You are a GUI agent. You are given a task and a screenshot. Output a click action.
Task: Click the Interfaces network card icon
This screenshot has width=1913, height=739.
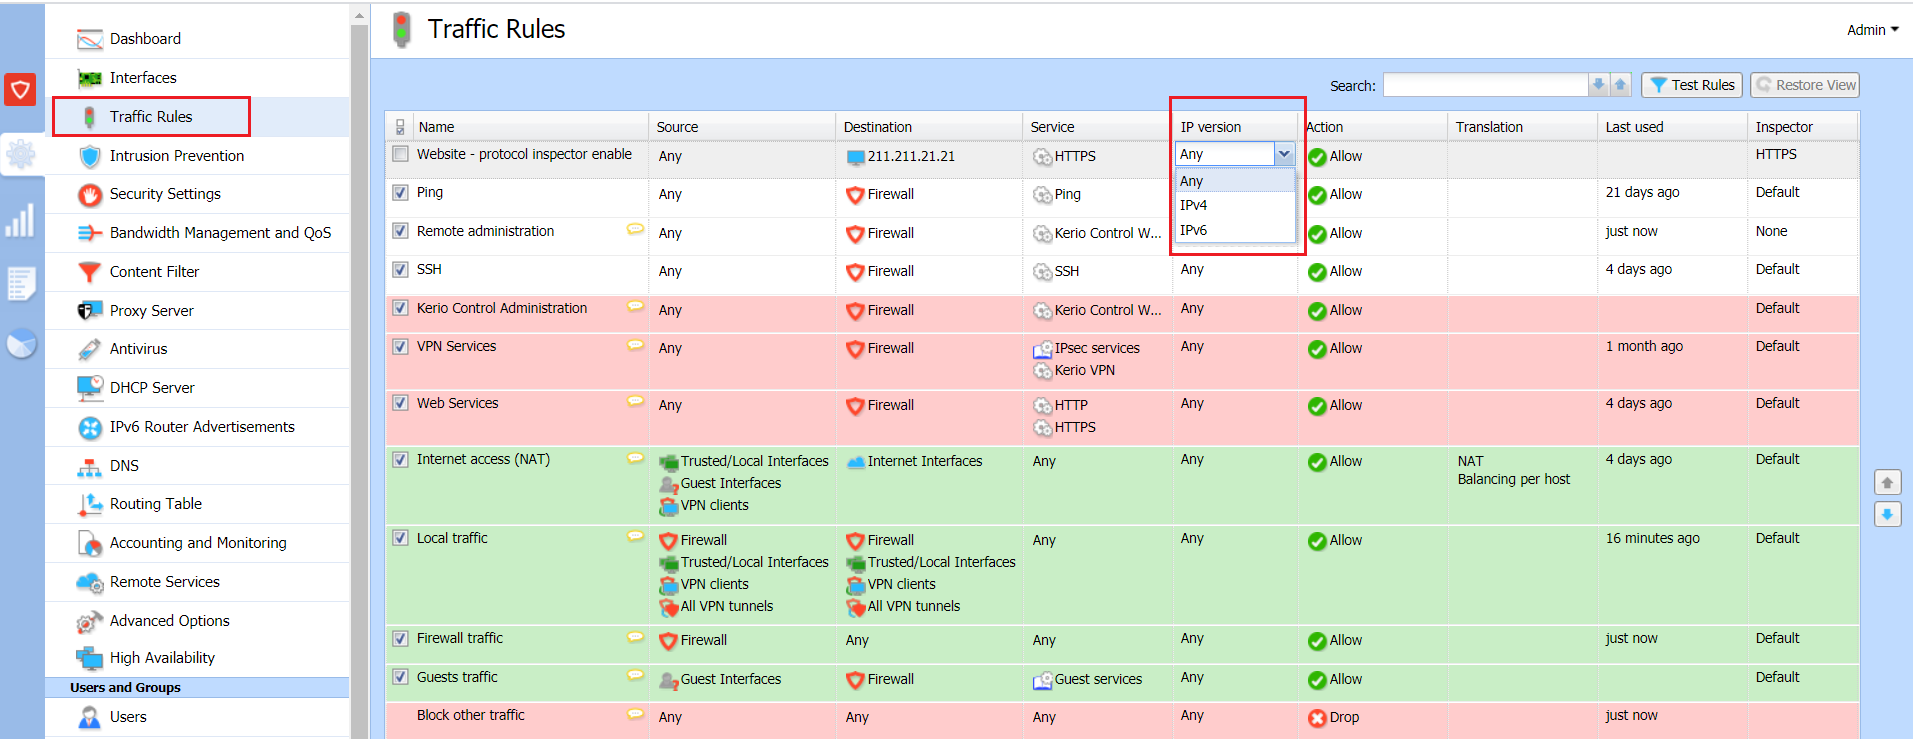tap(90, 78)
